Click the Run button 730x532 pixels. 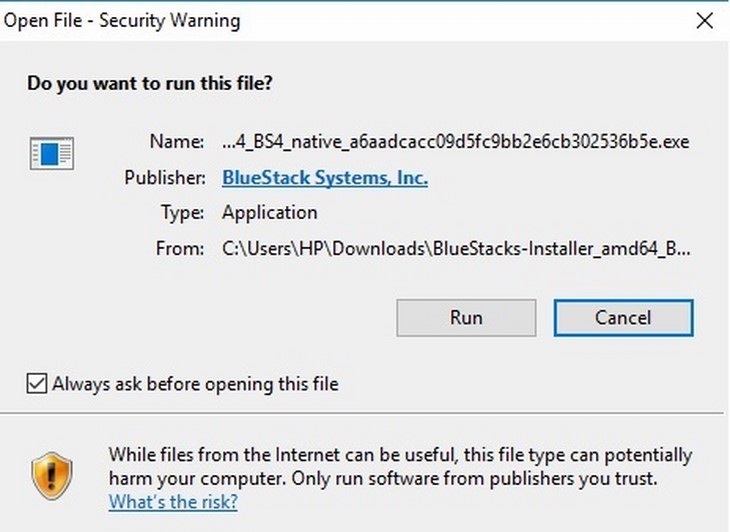tap(466, 318)
